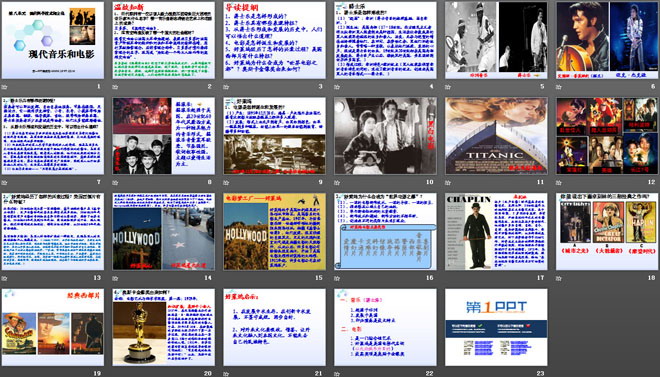Select the TITANIC poster slide 11

(496, 136)
